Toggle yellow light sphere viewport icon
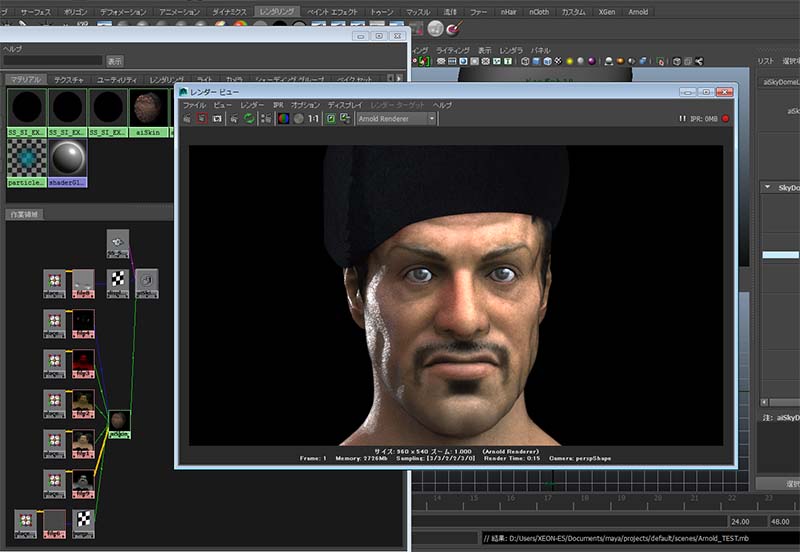This screenshot has height=552, width=800. (569, 61)
